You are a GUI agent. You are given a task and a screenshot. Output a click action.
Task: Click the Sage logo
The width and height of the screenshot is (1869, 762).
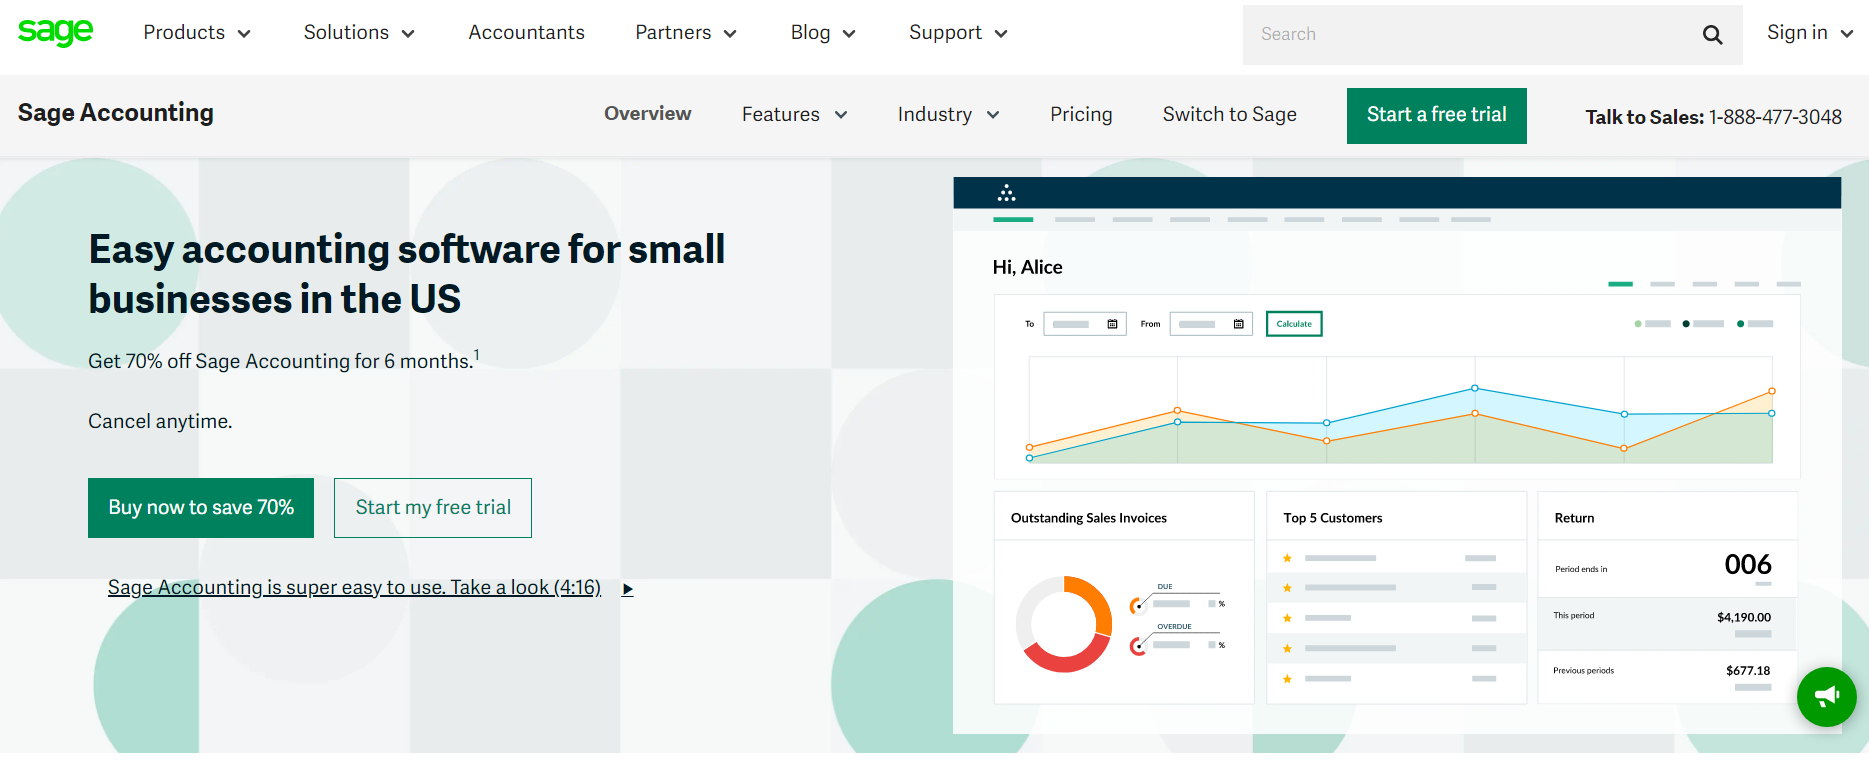(55, 32)
